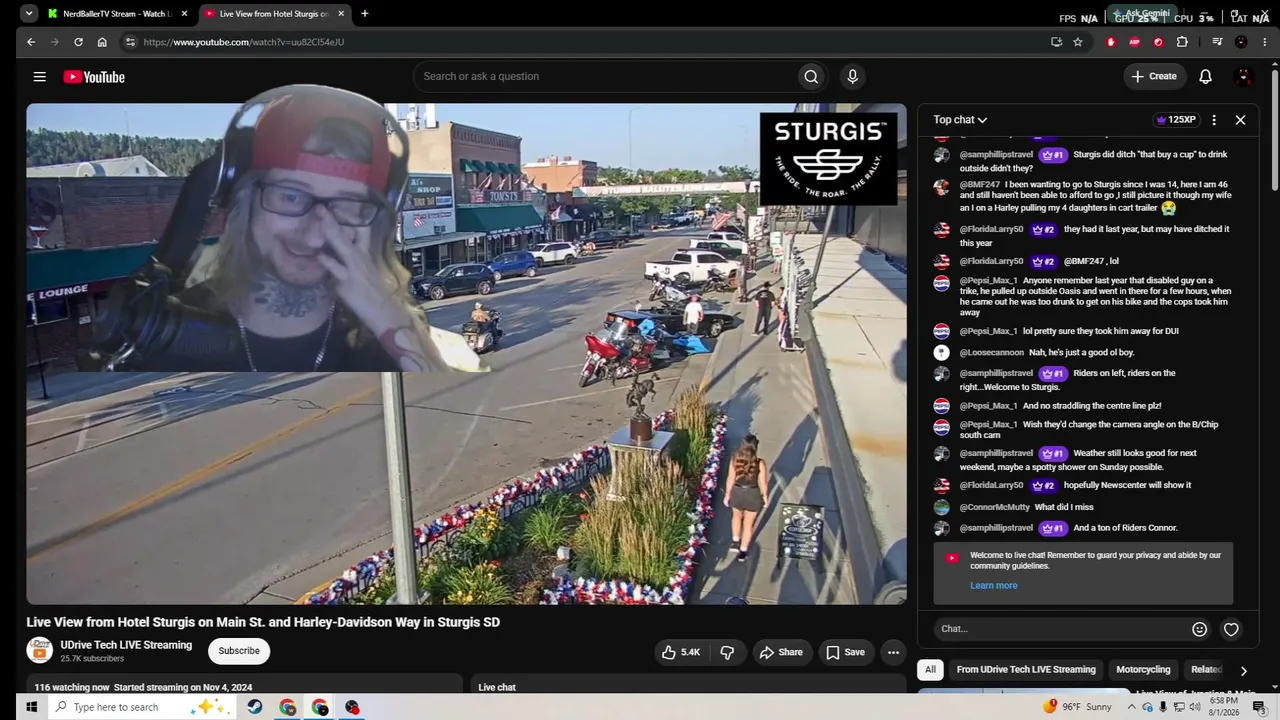
Task: Open the YouTube guide hamburger menu
Action: (39, 77)
